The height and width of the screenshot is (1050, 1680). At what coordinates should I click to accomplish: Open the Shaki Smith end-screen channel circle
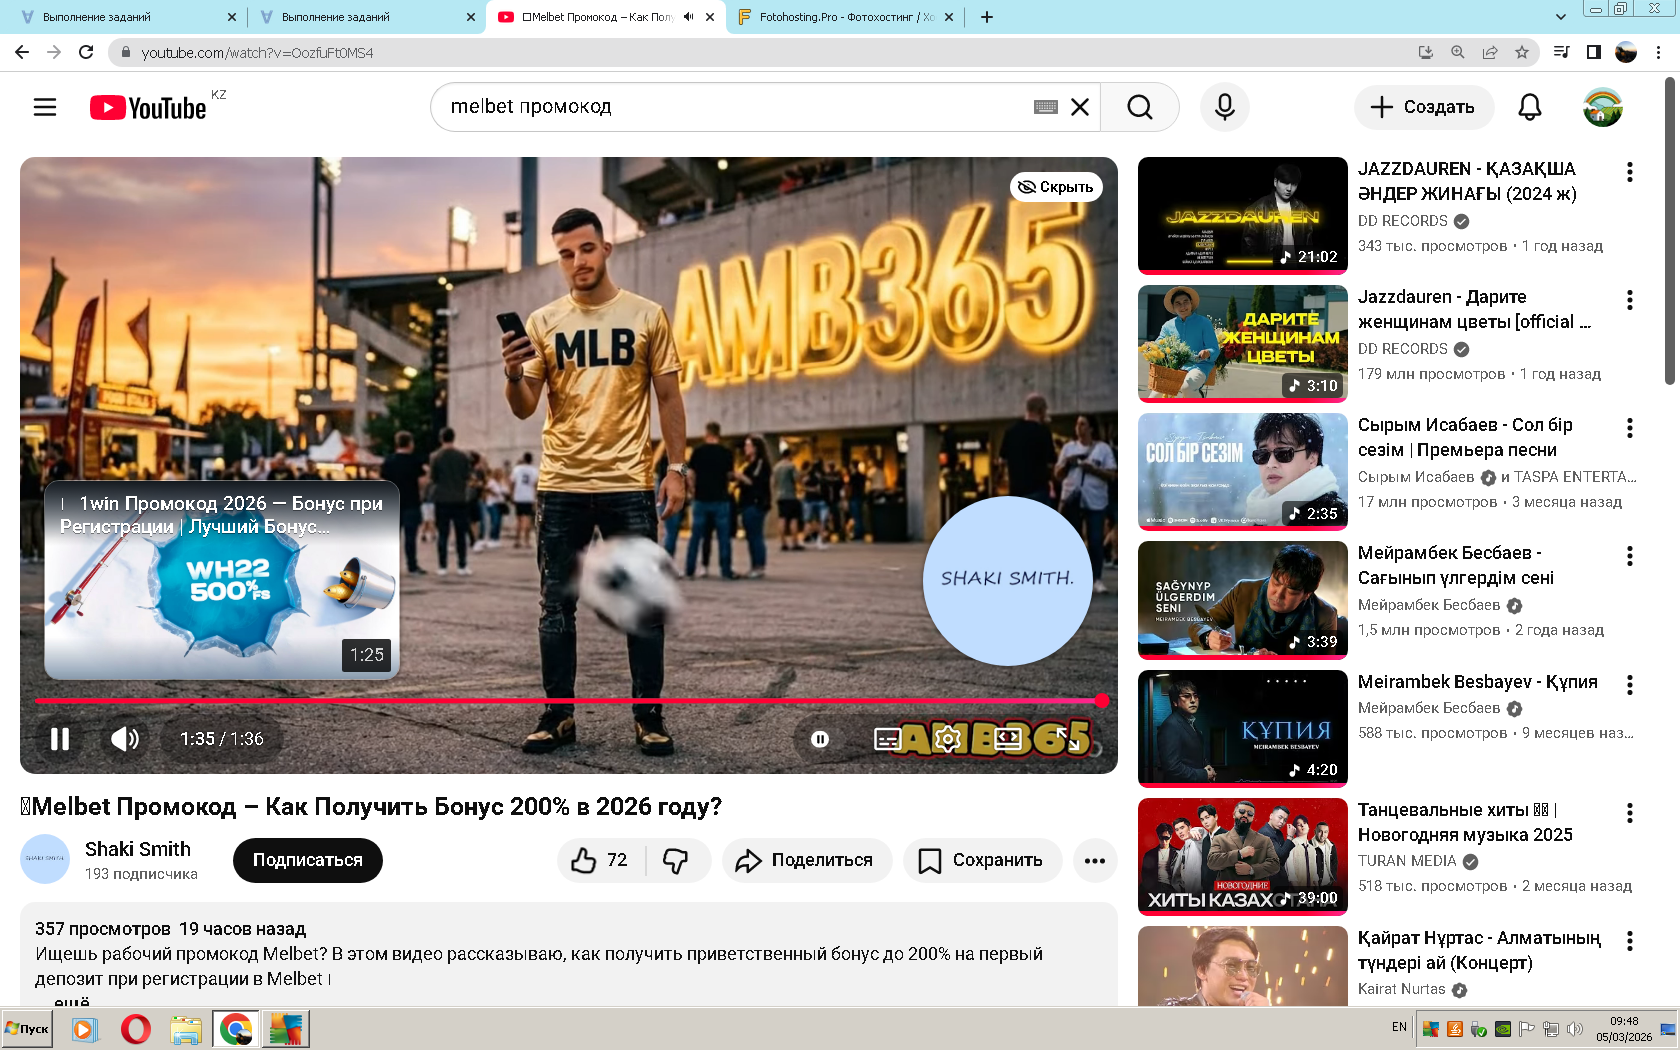pos(1007,581)
